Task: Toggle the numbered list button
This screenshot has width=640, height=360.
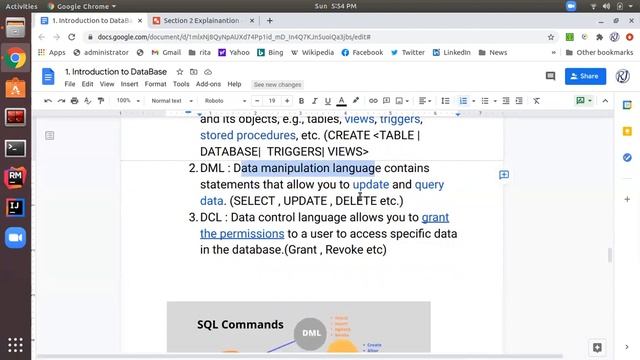Action: [x=463, y=101]
